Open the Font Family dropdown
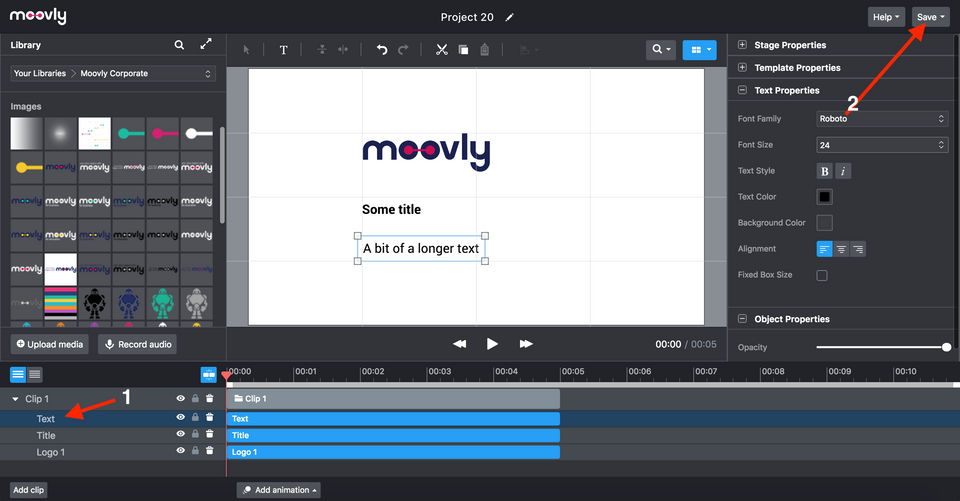 pyautogui.click(x=882, y=119)
